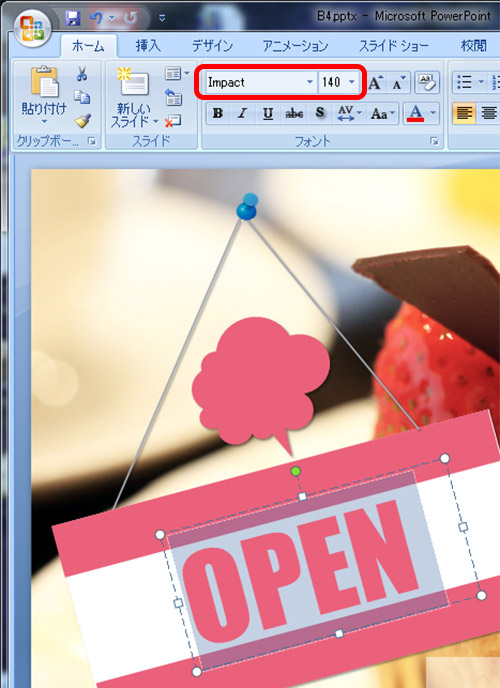Click the Cut scissors icon
Screen dimensions: 500x688
[82, 74]
